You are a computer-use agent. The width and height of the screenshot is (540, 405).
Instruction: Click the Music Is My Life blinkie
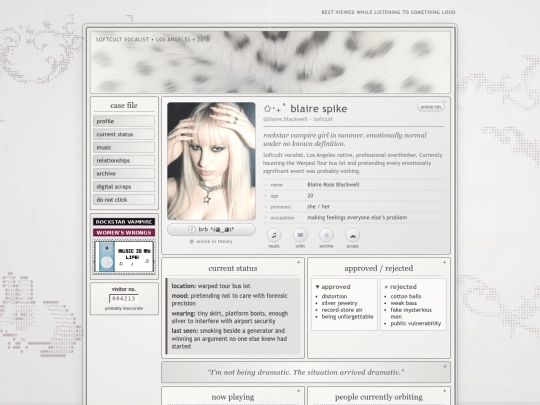click(x=124, y=257)
